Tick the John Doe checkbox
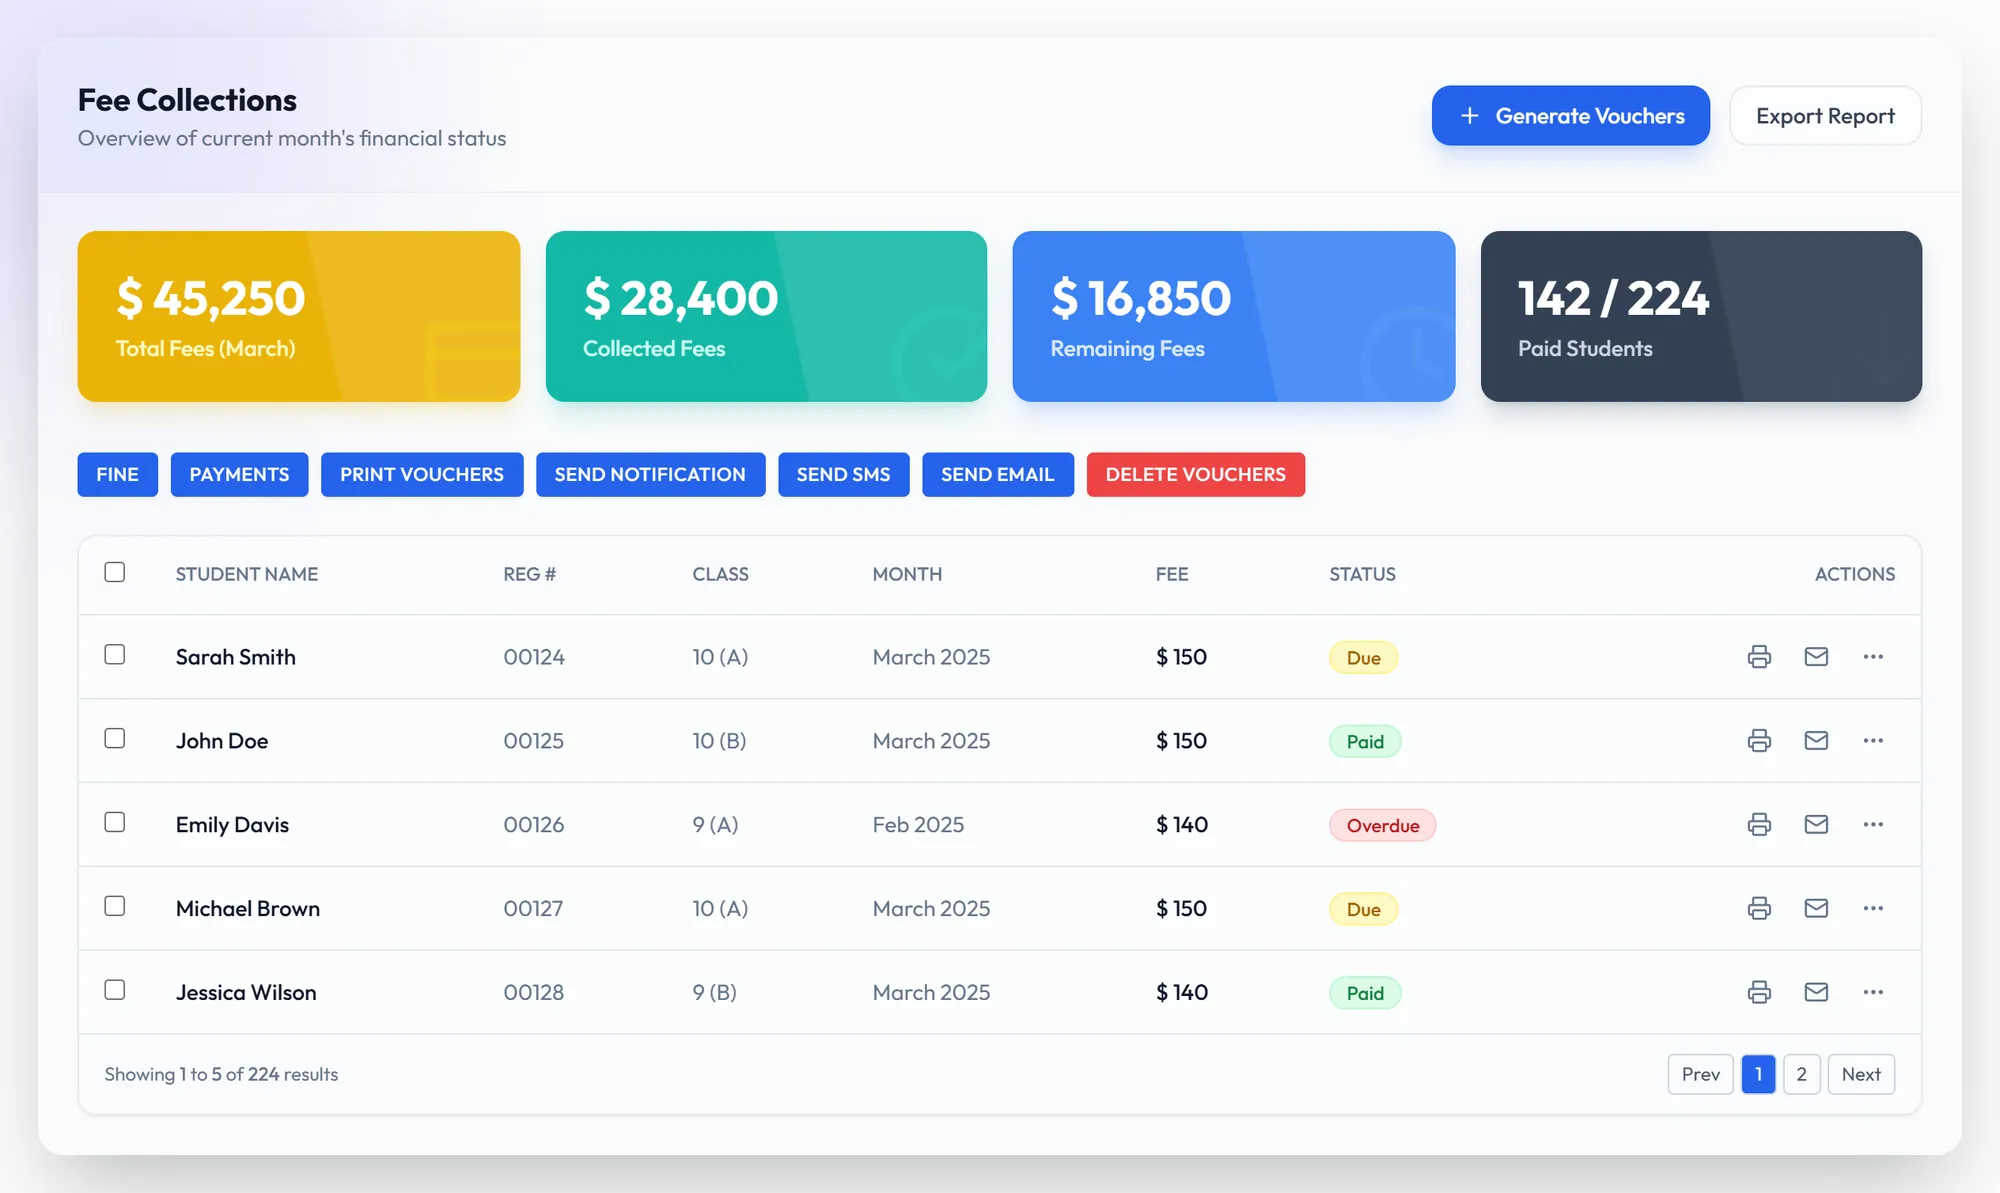 click(x=115, y=738)
